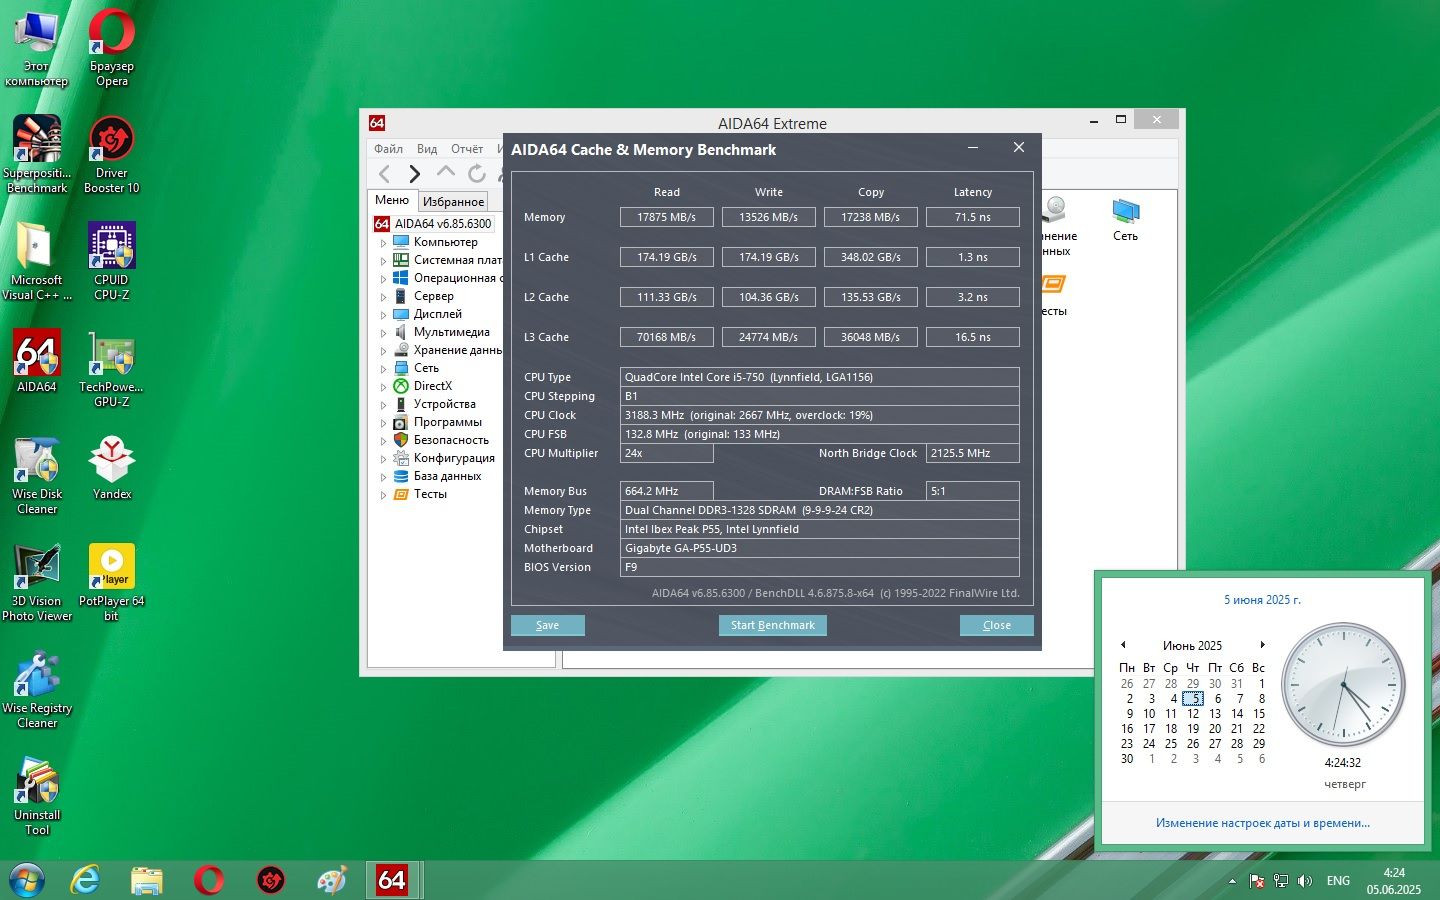Click the Save button in the benchmark dialog

pos(548,625)
